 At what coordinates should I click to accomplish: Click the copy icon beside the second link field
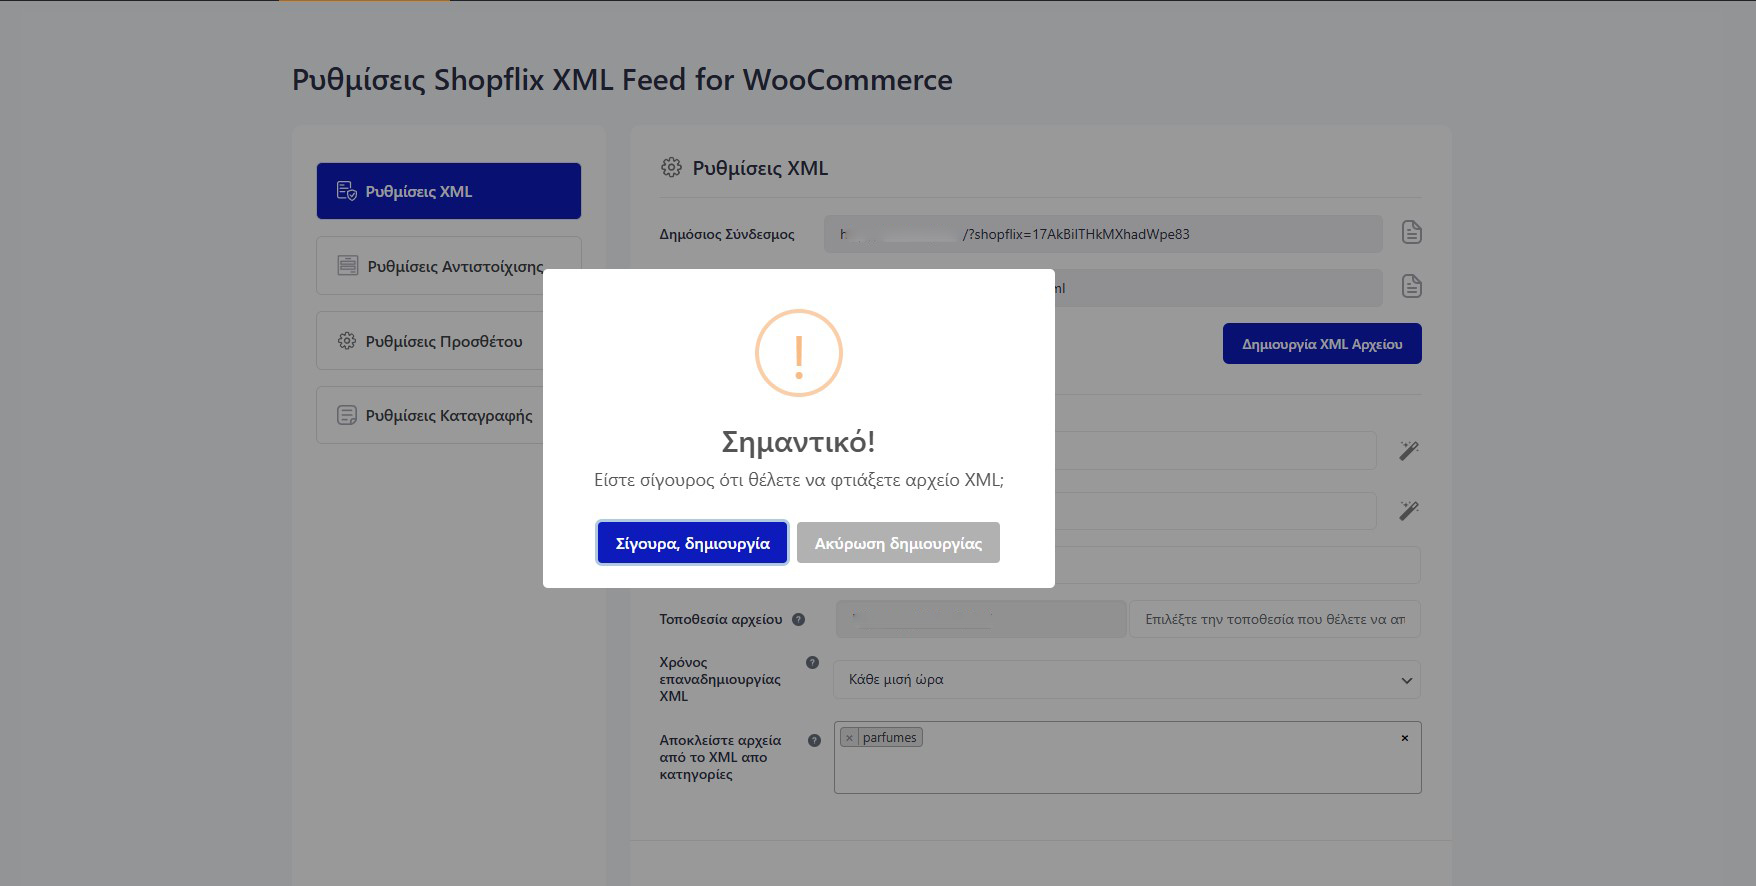coord(1411,287)
